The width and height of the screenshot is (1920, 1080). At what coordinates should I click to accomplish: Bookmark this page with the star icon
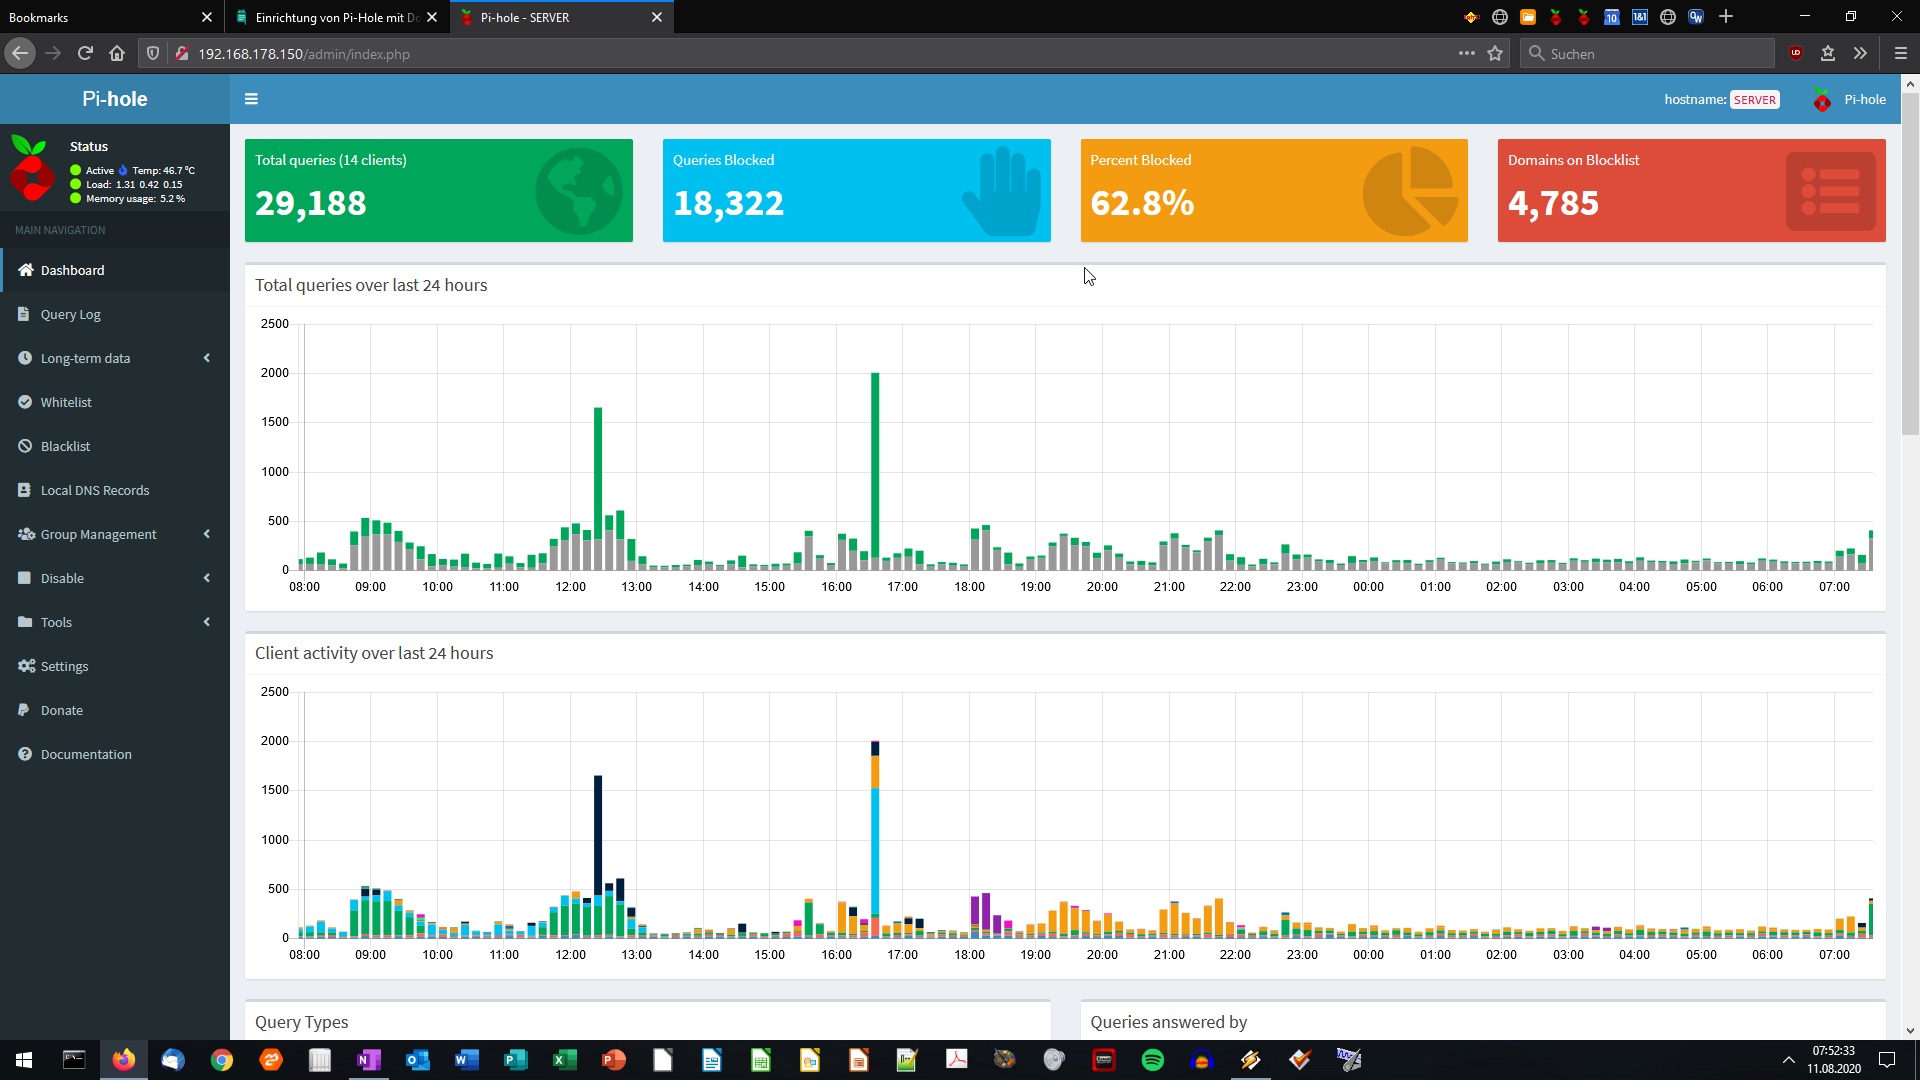click(x=1495, y=54)
